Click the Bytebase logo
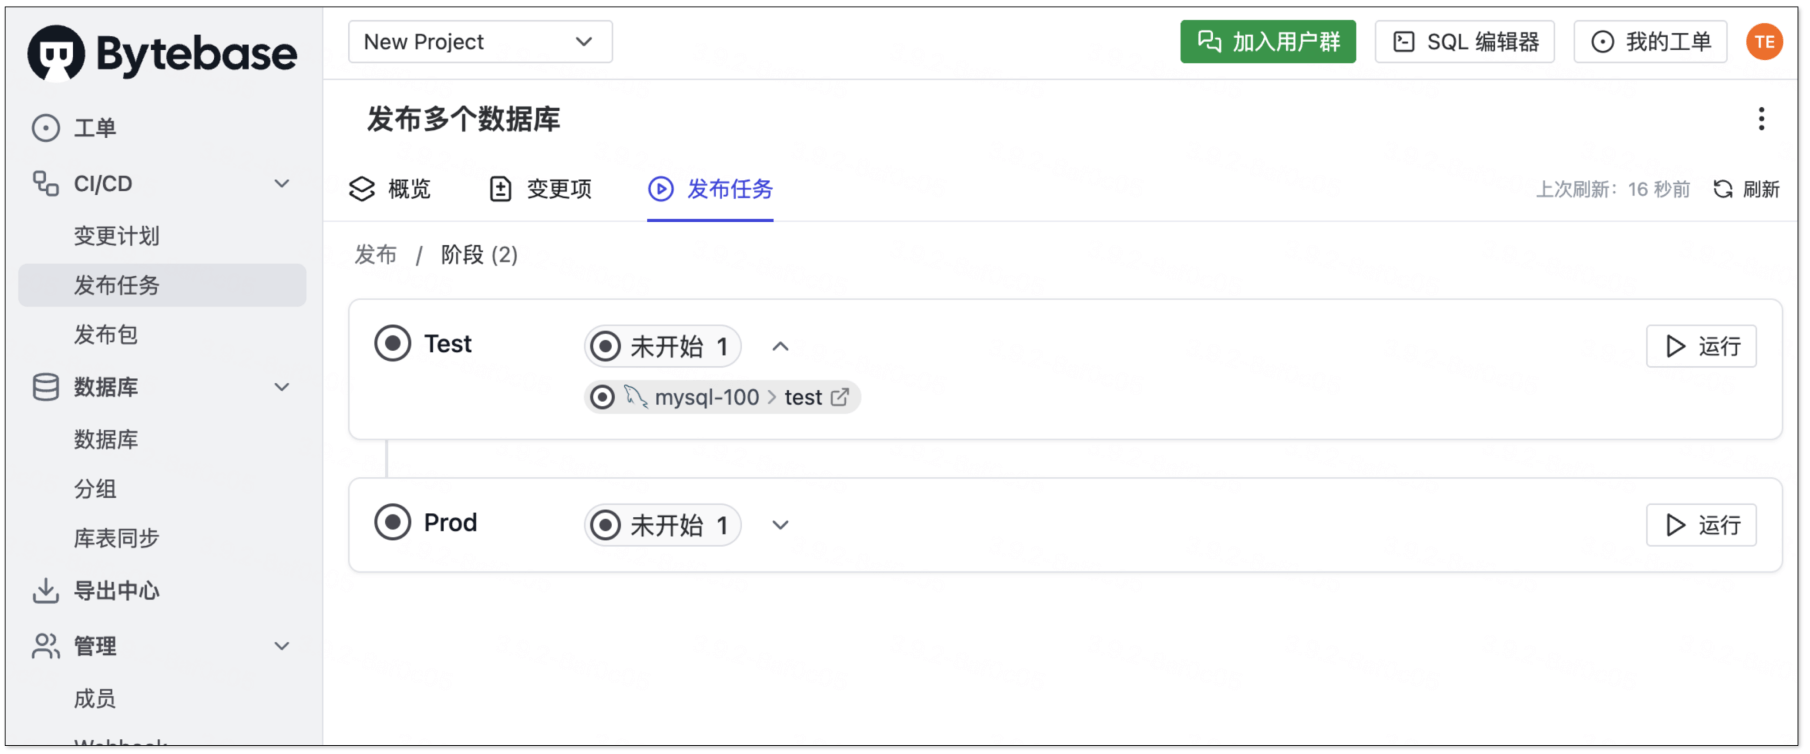 [x=162, y=53]
